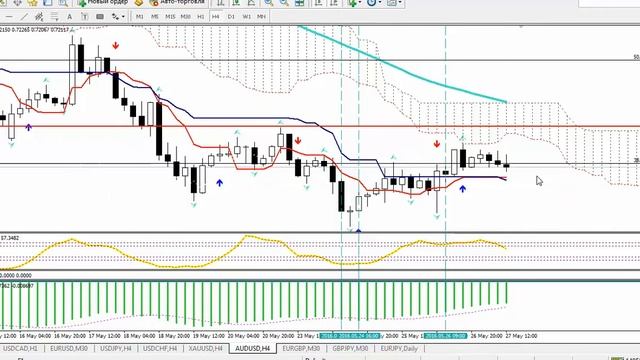640x360 pixels.
Task: Click the '0.0000 0.0000' indicator label
Action: [x=16, y=276]
